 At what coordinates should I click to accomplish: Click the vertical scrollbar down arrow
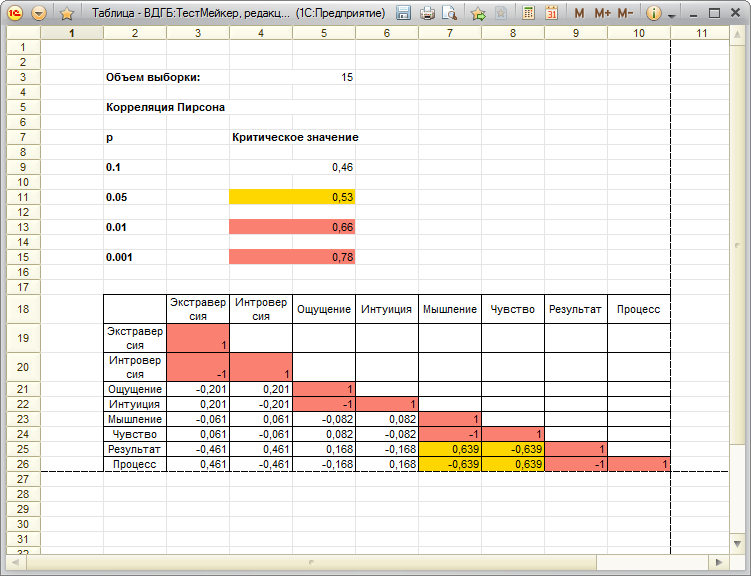(x=737, y=543)
